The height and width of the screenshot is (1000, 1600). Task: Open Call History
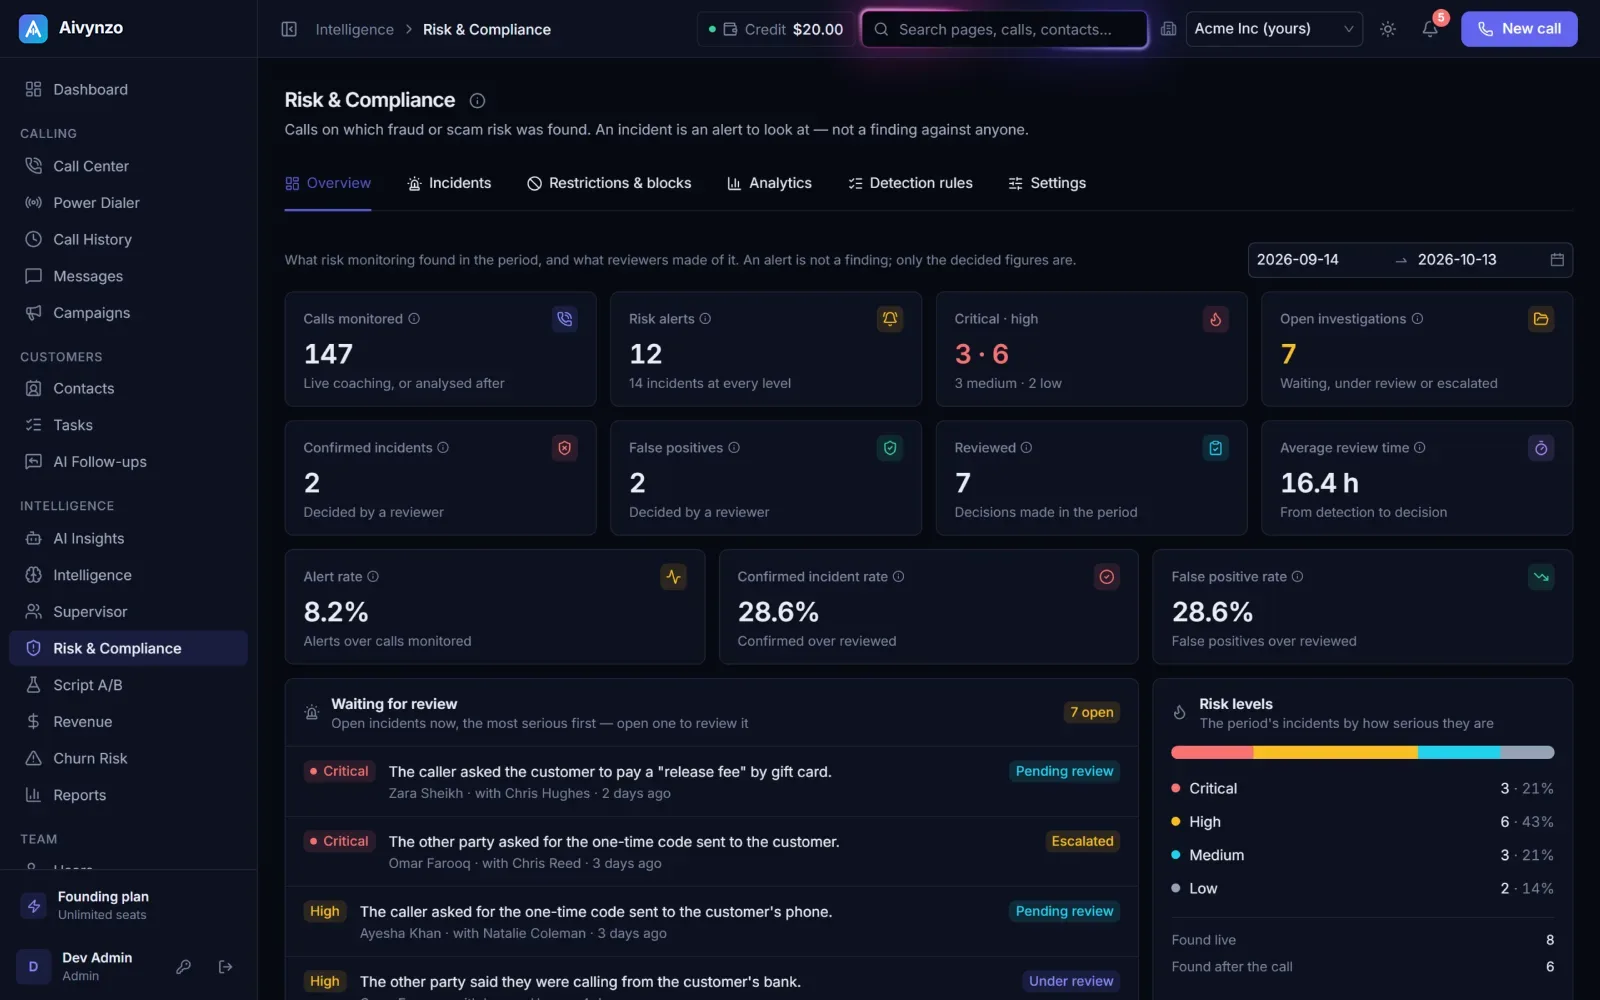point(128,239)
